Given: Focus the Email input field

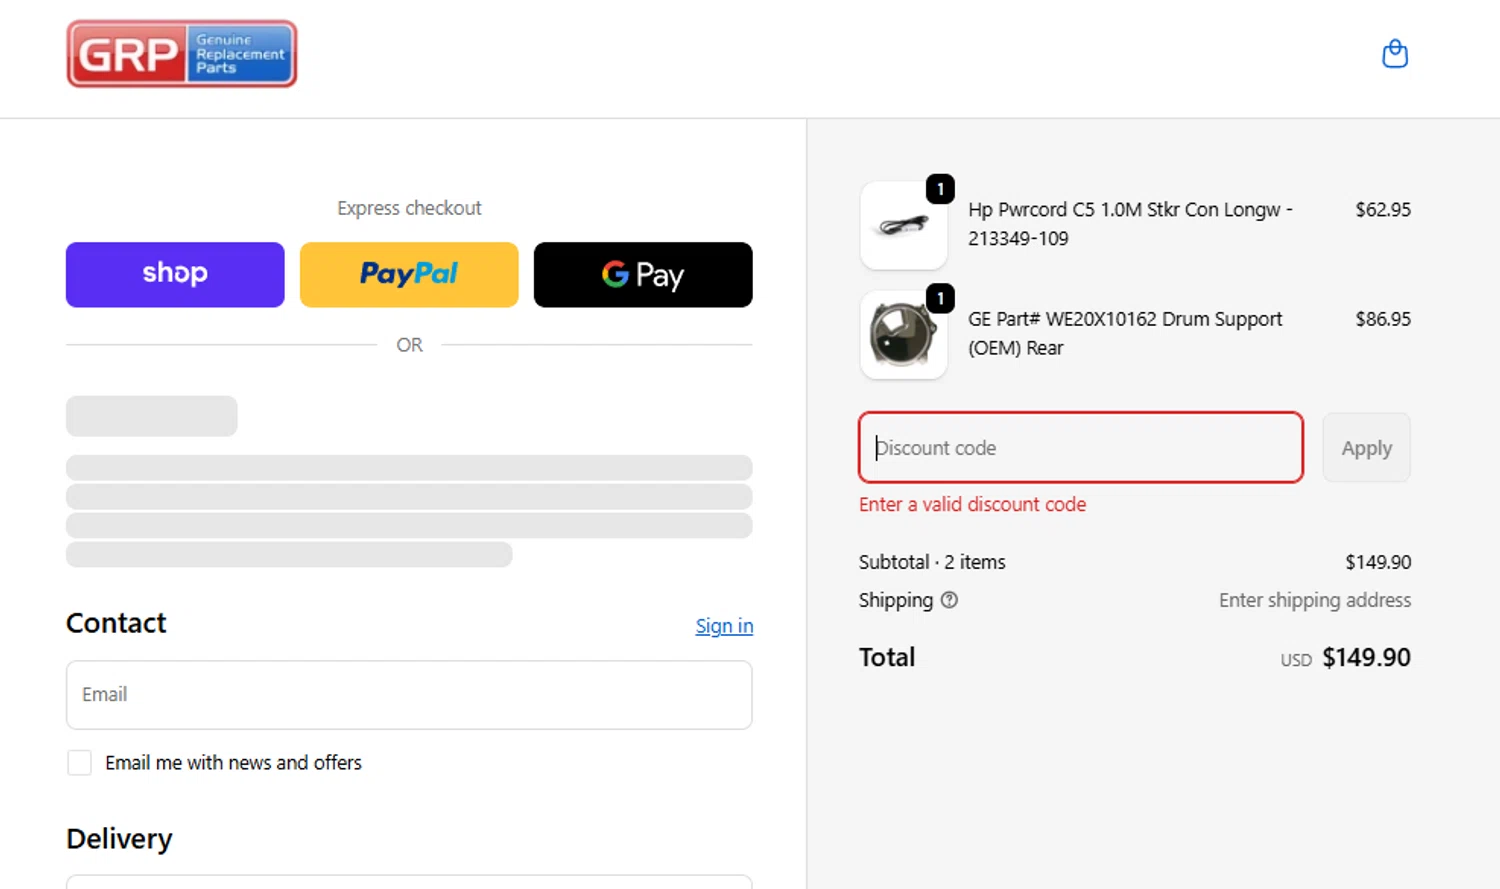Looking at the screenshot, I should coord(409,695).
